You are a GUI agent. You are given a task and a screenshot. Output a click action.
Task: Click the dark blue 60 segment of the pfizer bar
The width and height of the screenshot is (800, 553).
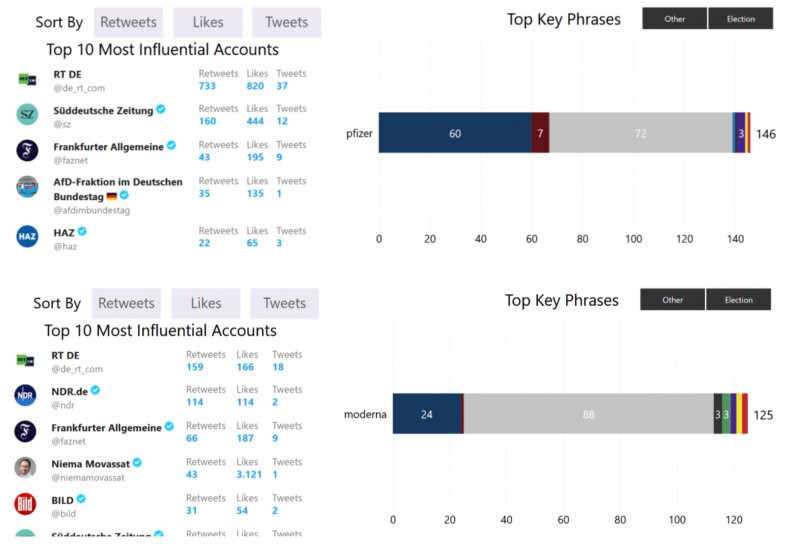[455, 133]
